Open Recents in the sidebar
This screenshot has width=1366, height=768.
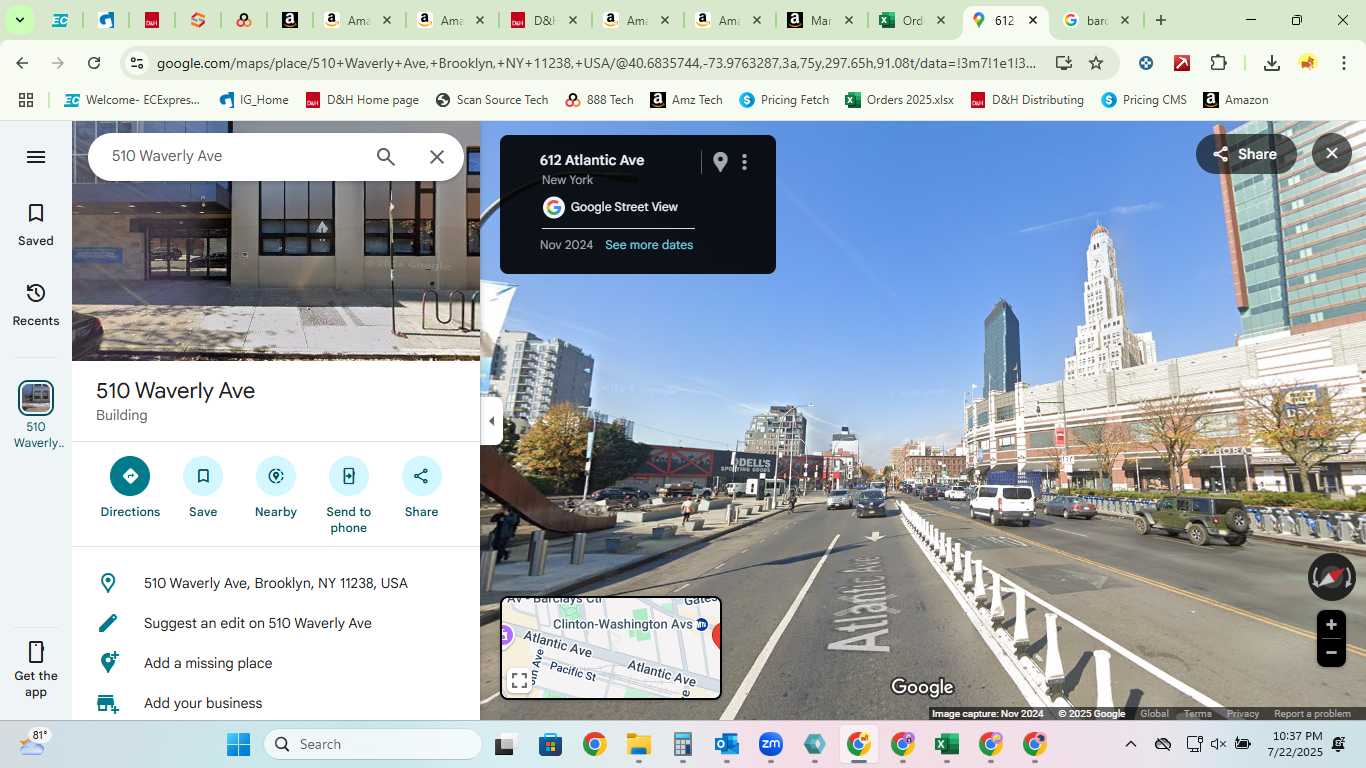(x=36, y=305)
